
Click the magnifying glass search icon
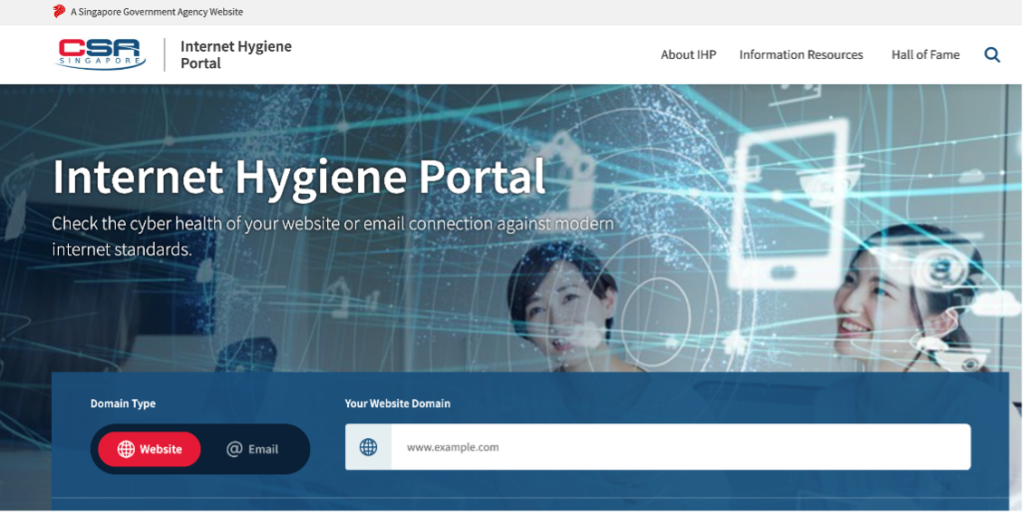pyautogui.click(x=991, y=55)
